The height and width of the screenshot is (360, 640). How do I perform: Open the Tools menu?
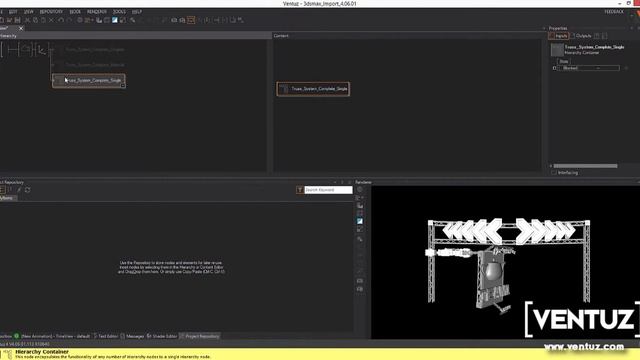point(119,12)
